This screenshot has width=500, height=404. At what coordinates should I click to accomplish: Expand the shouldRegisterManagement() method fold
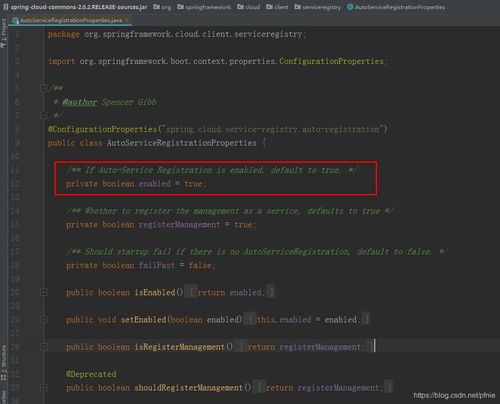(44, 388)
